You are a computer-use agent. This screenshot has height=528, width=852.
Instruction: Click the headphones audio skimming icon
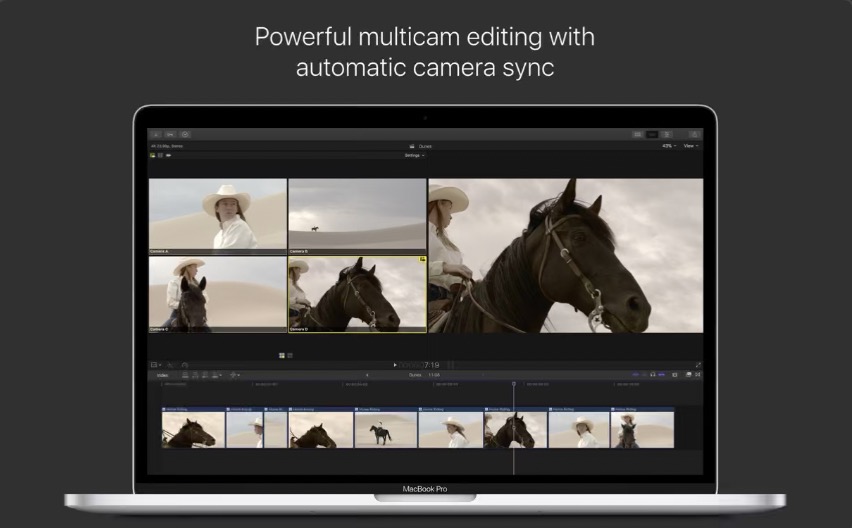click(x=652, y=375)
